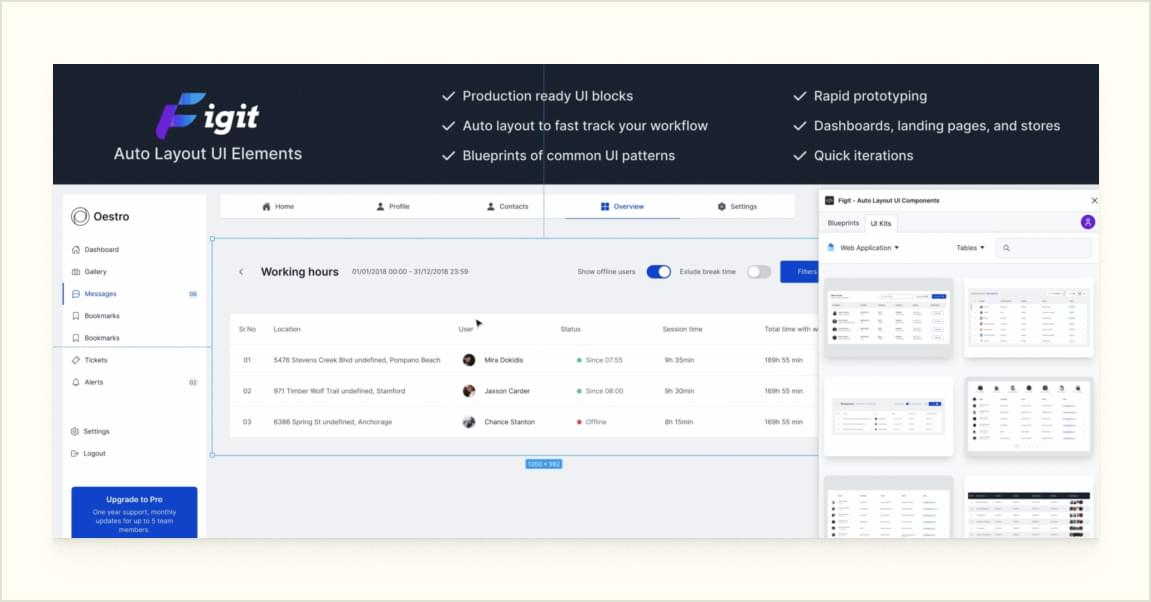Open the Web Application dropdown
The width and height of the screenshot is (1151, 602).
[867, 248]
